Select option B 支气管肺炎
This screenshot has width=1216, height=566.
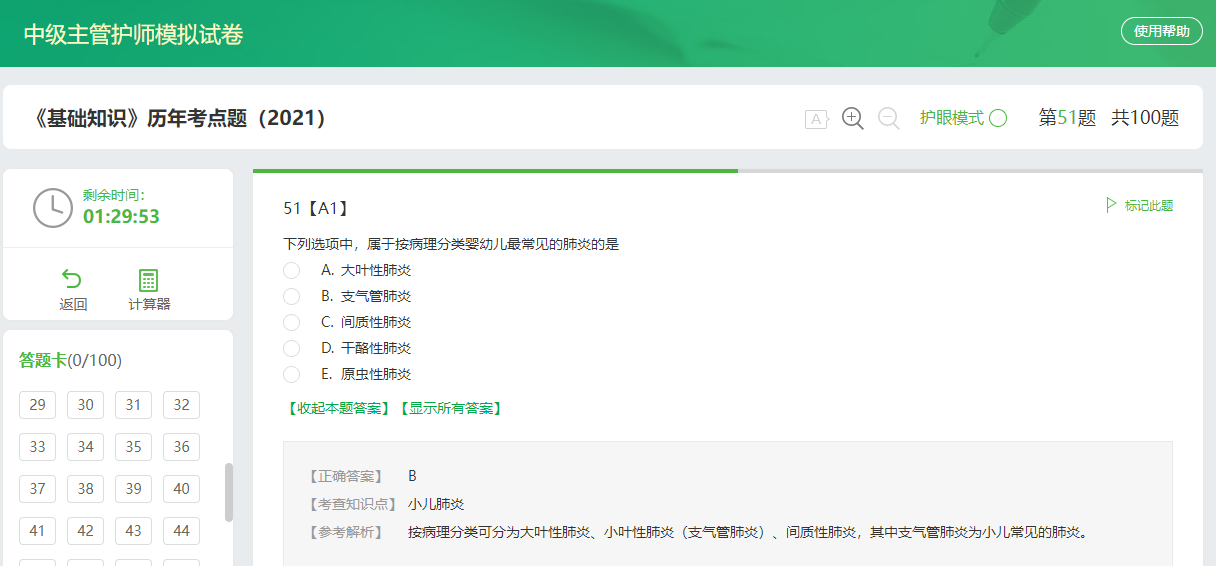(292, 296)
